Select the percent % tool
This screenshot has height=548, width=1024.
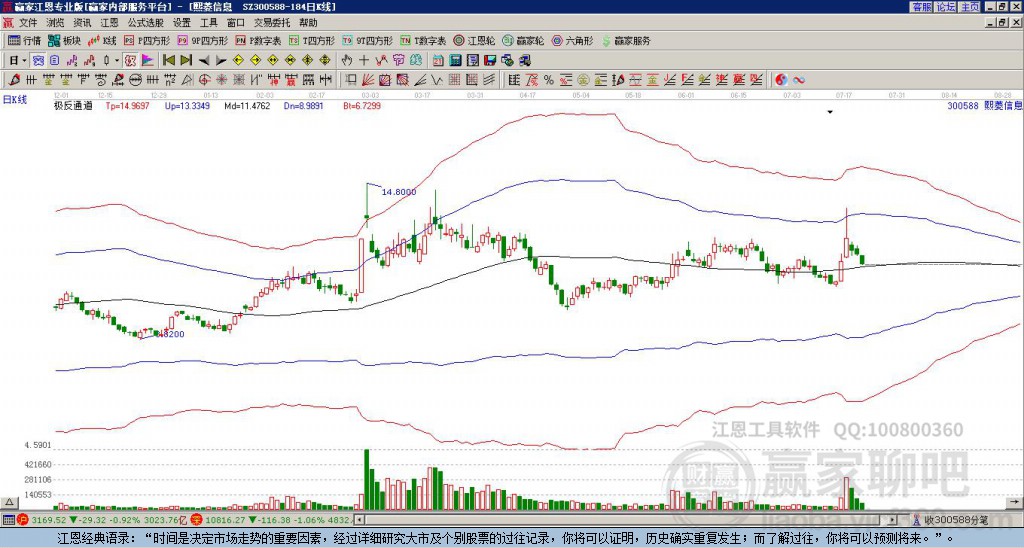549,80
